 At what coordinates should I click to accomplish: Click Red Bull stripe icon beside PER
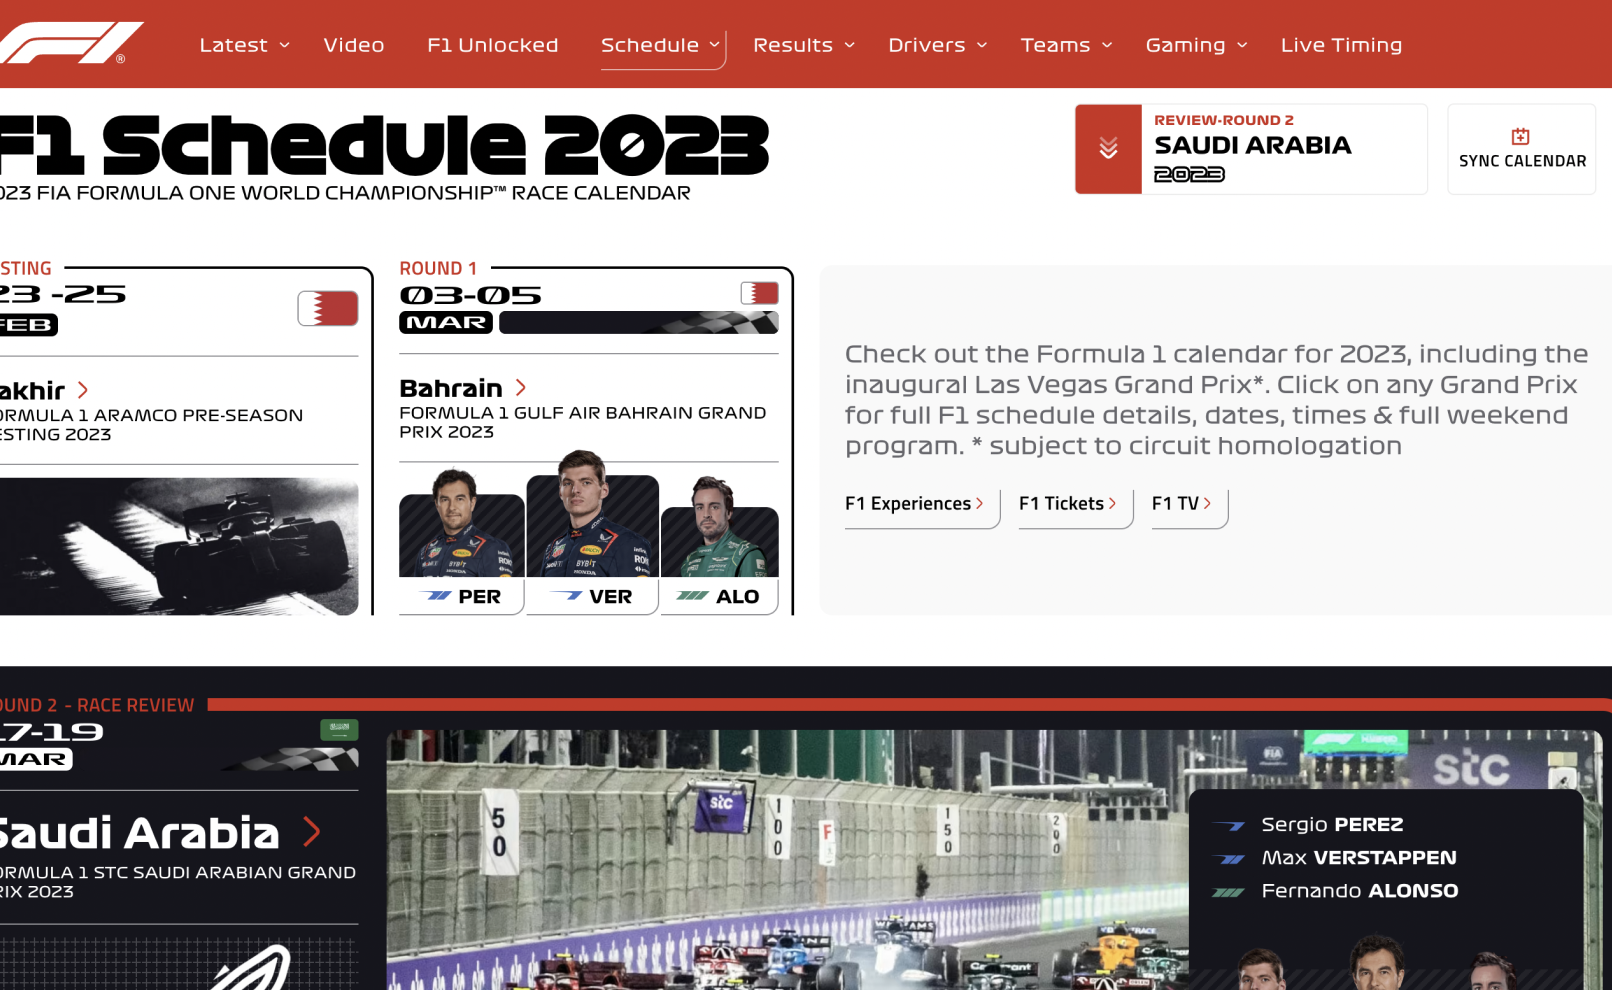[x=437, y=596]
